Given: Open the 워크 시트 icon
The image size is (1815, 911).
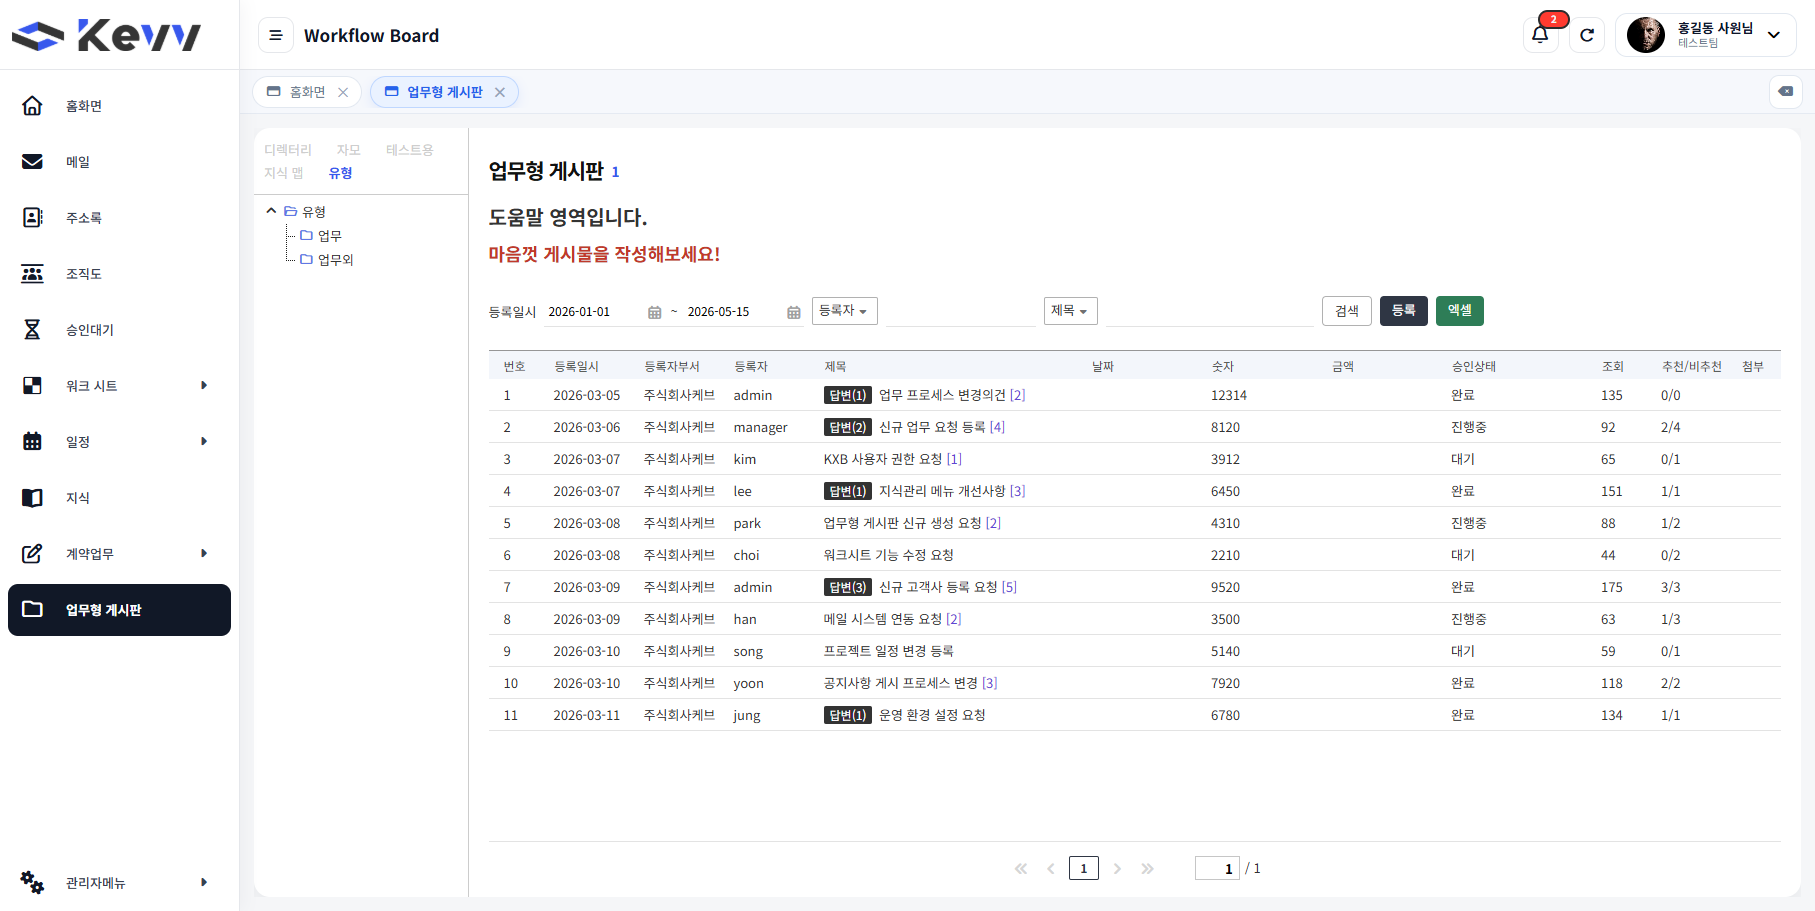Looking at the screenshot, I should click(32, 385).
